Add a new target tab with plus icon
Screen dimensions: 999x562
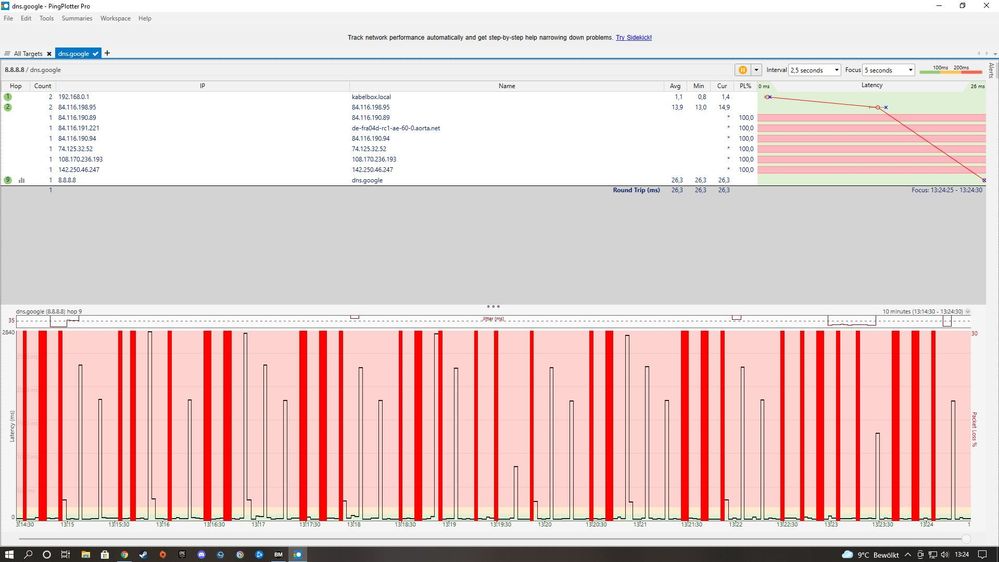(x=107, y=53)
